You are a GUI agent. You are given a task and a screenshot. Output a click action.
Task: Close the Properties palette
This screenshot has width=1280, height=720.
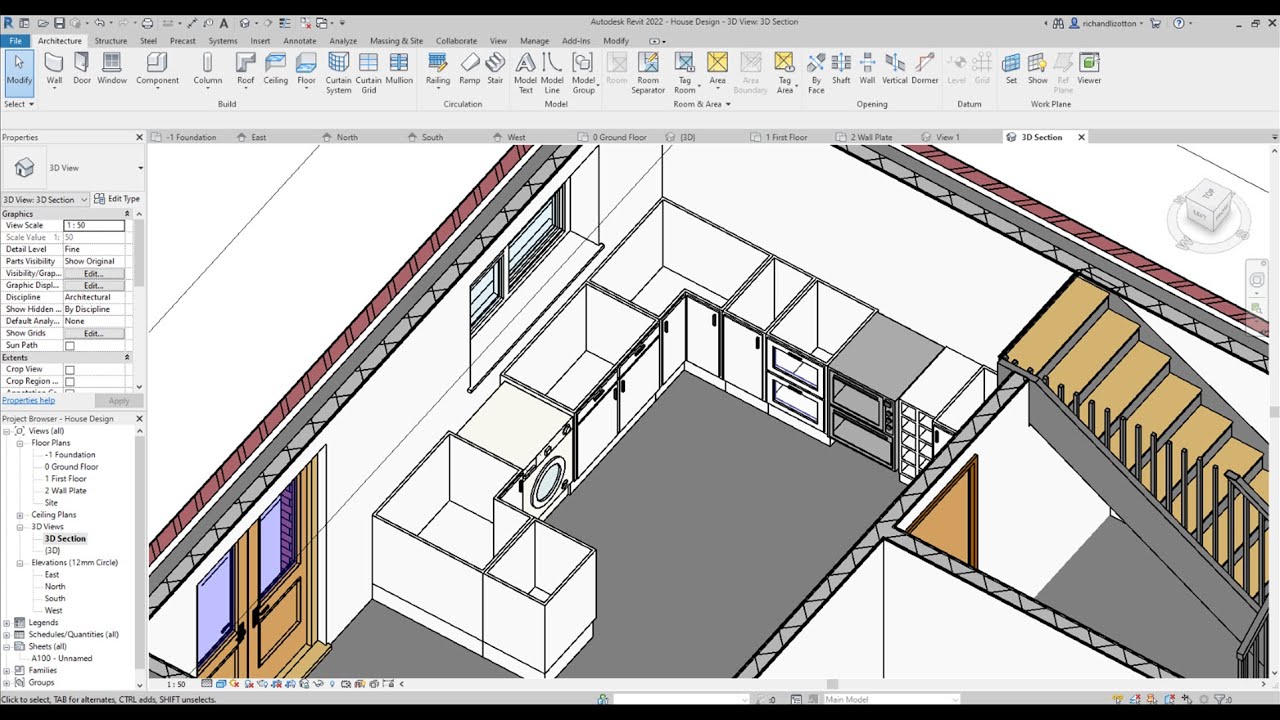tap(139, 137)
